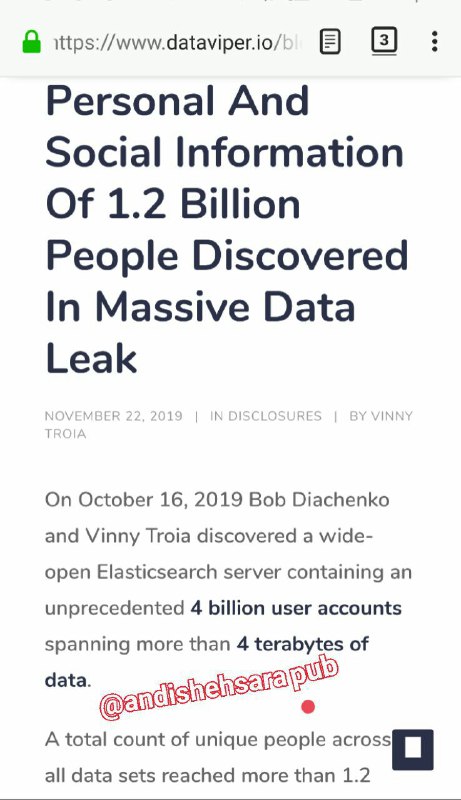Click the NOVEMBER 22, 2019 date
This screenshot has width=461, height=800.
[x=114, y=416]
